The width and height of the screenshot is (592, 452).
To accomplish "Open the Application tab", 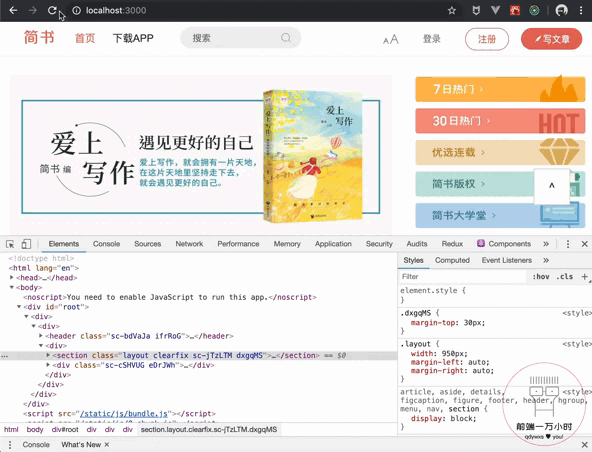I will click(333, 244).
